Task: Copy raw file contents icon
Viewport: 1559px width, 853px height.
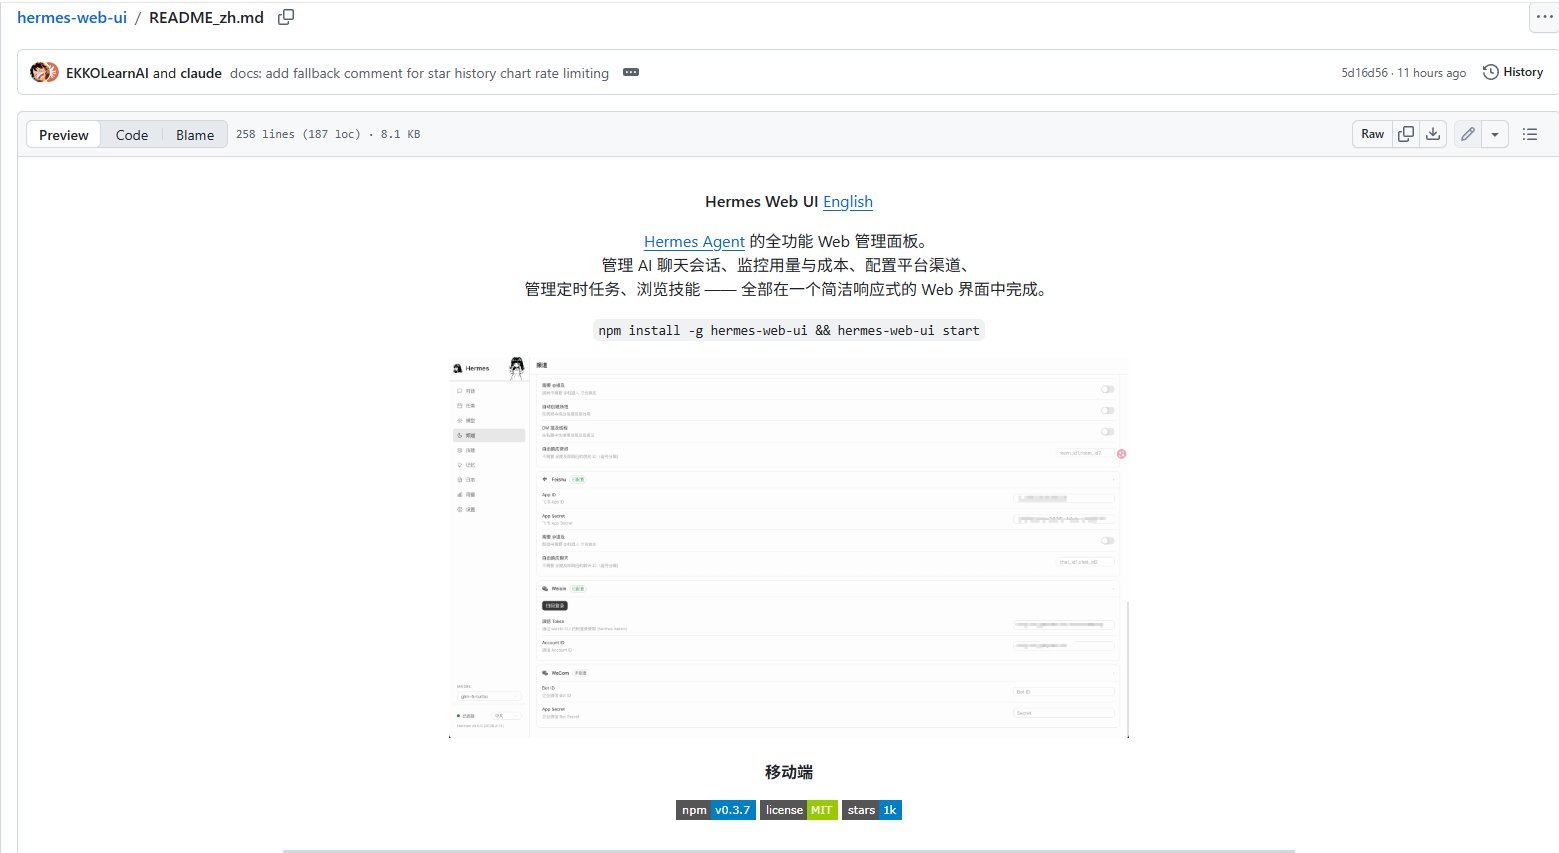Action: [x=1405, y=134]
